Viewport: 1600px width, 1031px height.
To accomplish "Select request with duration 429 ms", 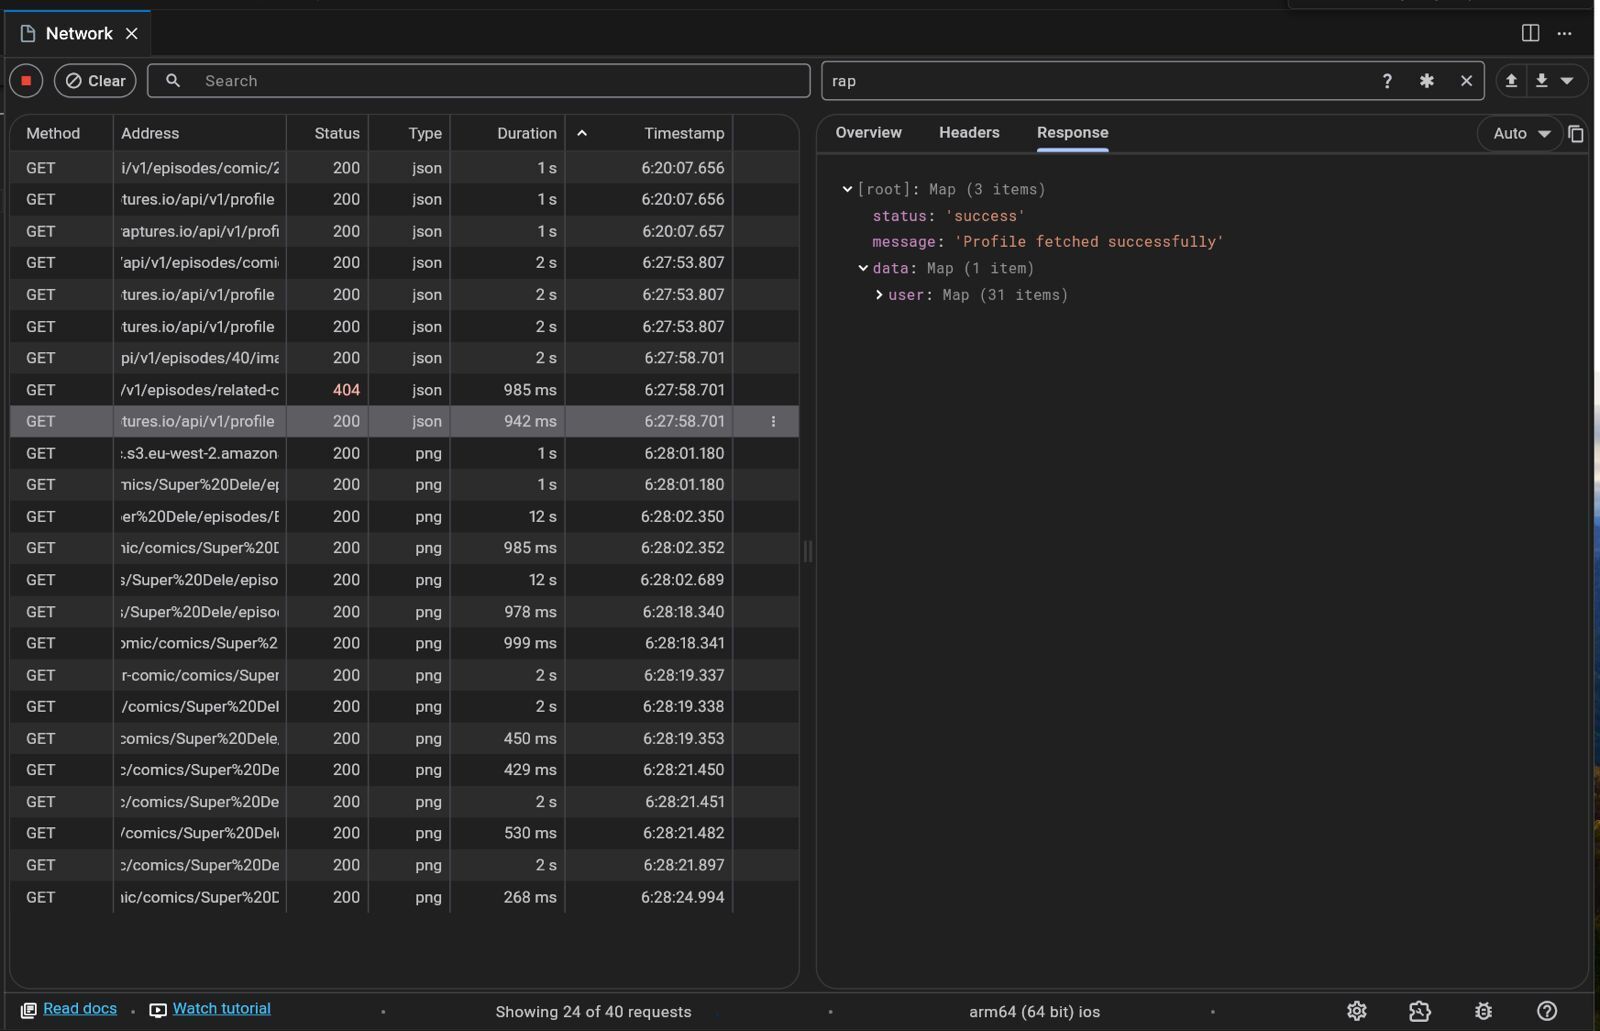I will [404, 770].
